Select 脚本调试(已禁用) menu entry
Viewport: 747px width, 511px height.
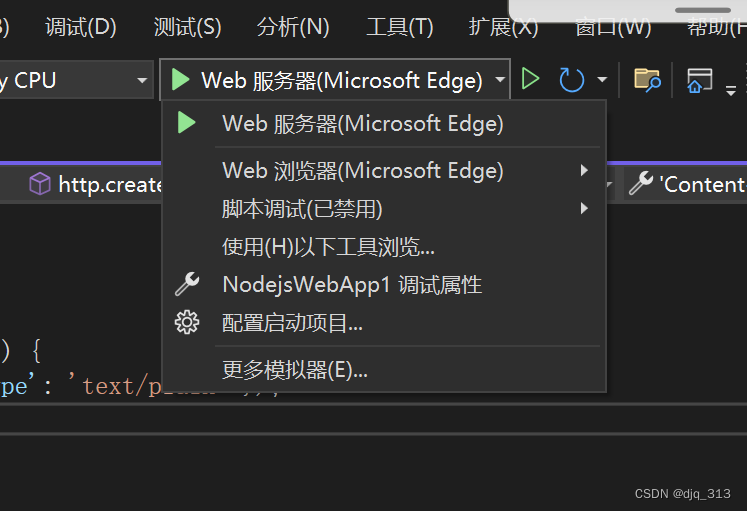384,209
